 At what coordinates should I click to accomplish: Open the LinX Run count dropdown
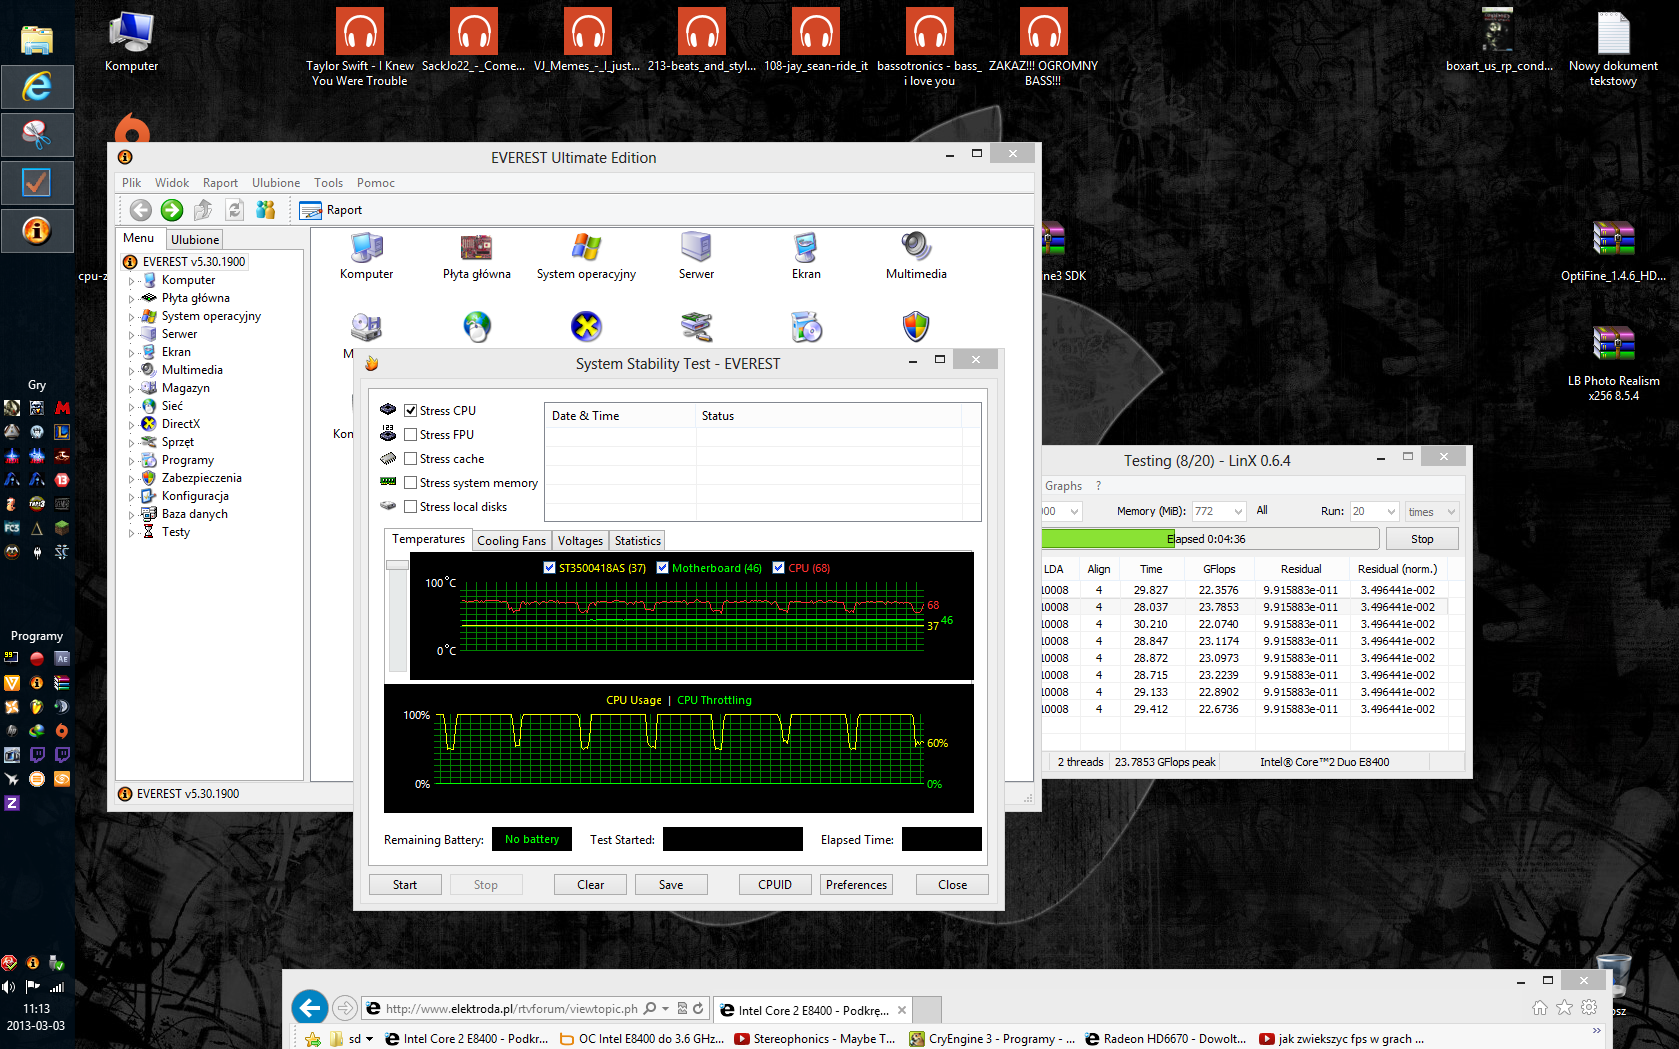1374,511
